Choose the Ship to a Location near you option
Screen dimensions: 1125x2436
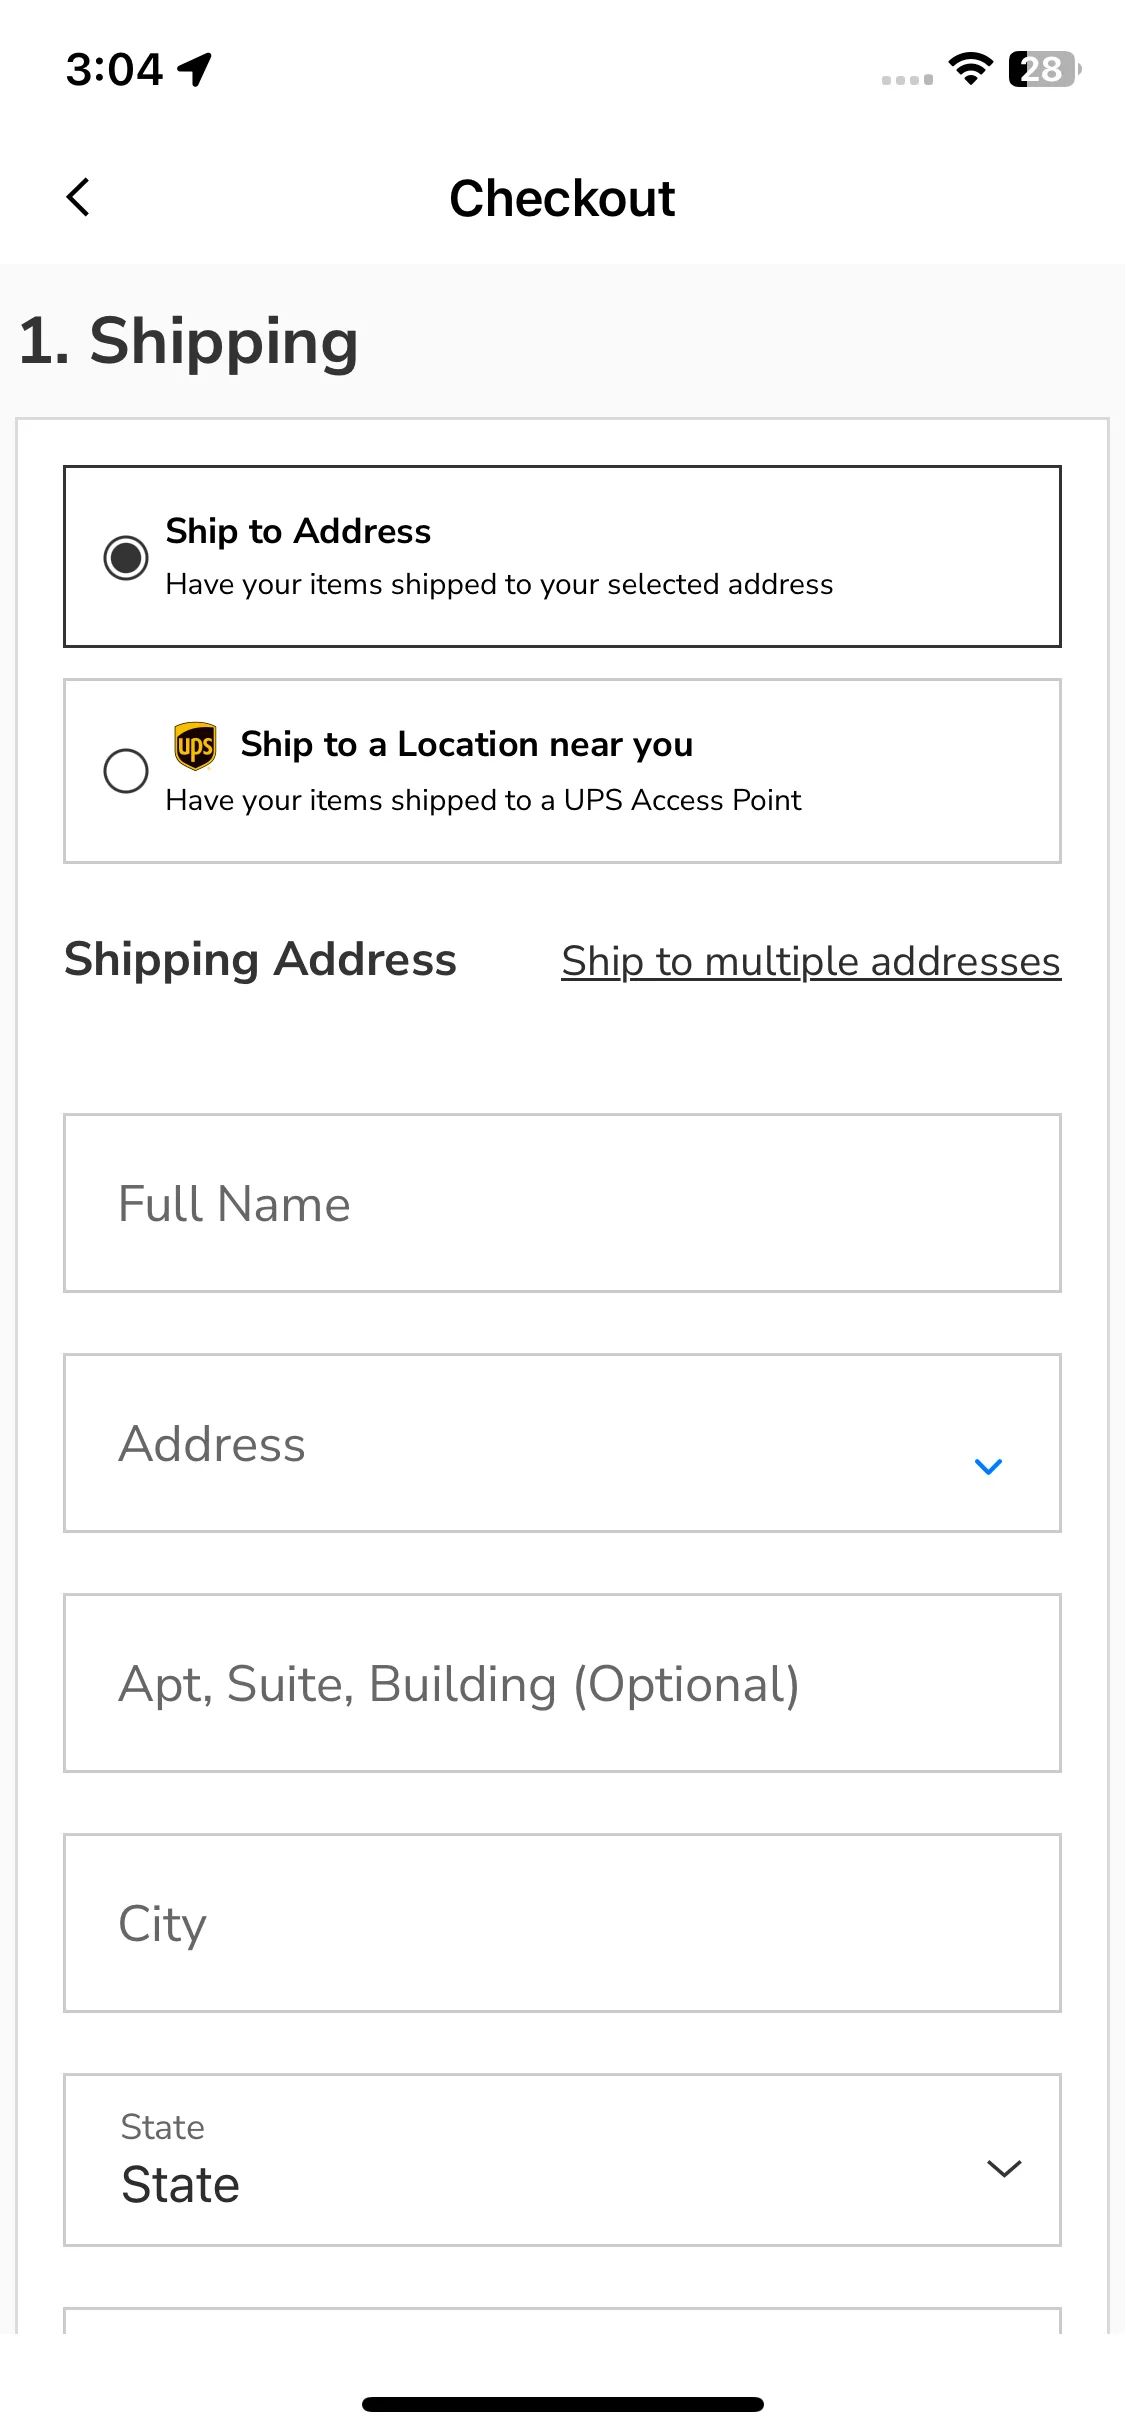[562, 771]
